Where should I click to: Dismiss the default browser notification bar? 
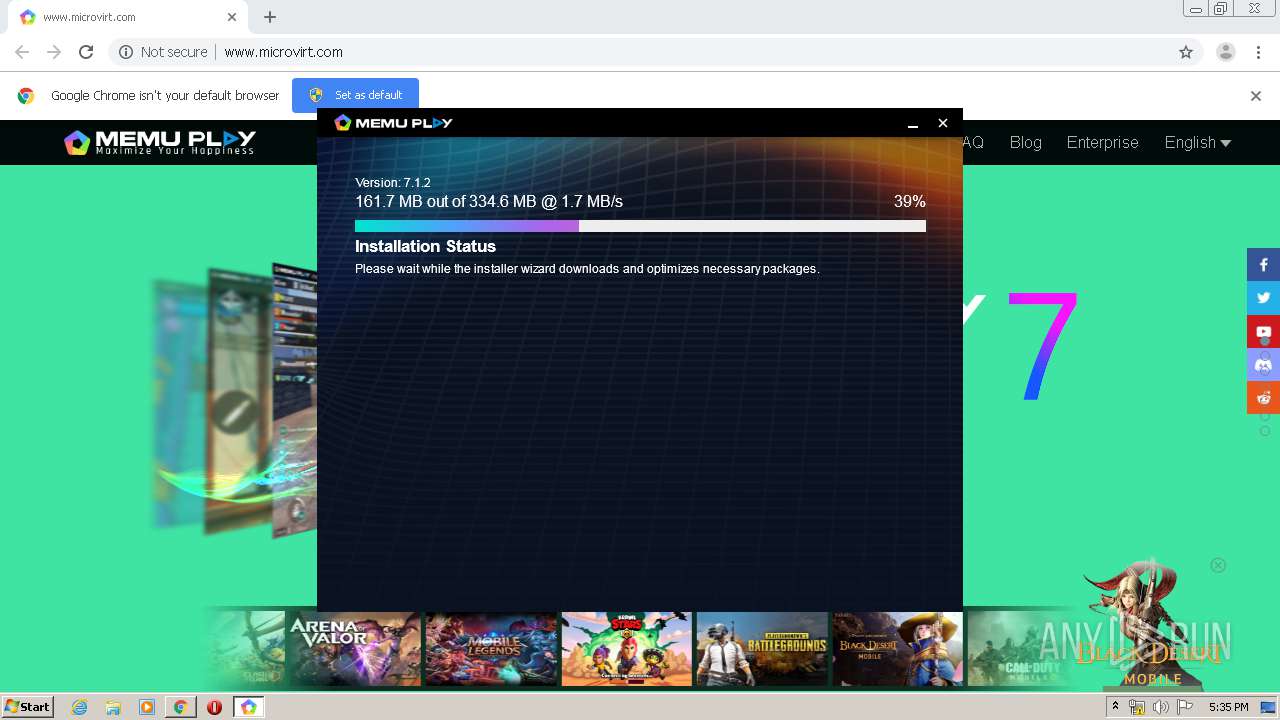tap(1256, 96)
